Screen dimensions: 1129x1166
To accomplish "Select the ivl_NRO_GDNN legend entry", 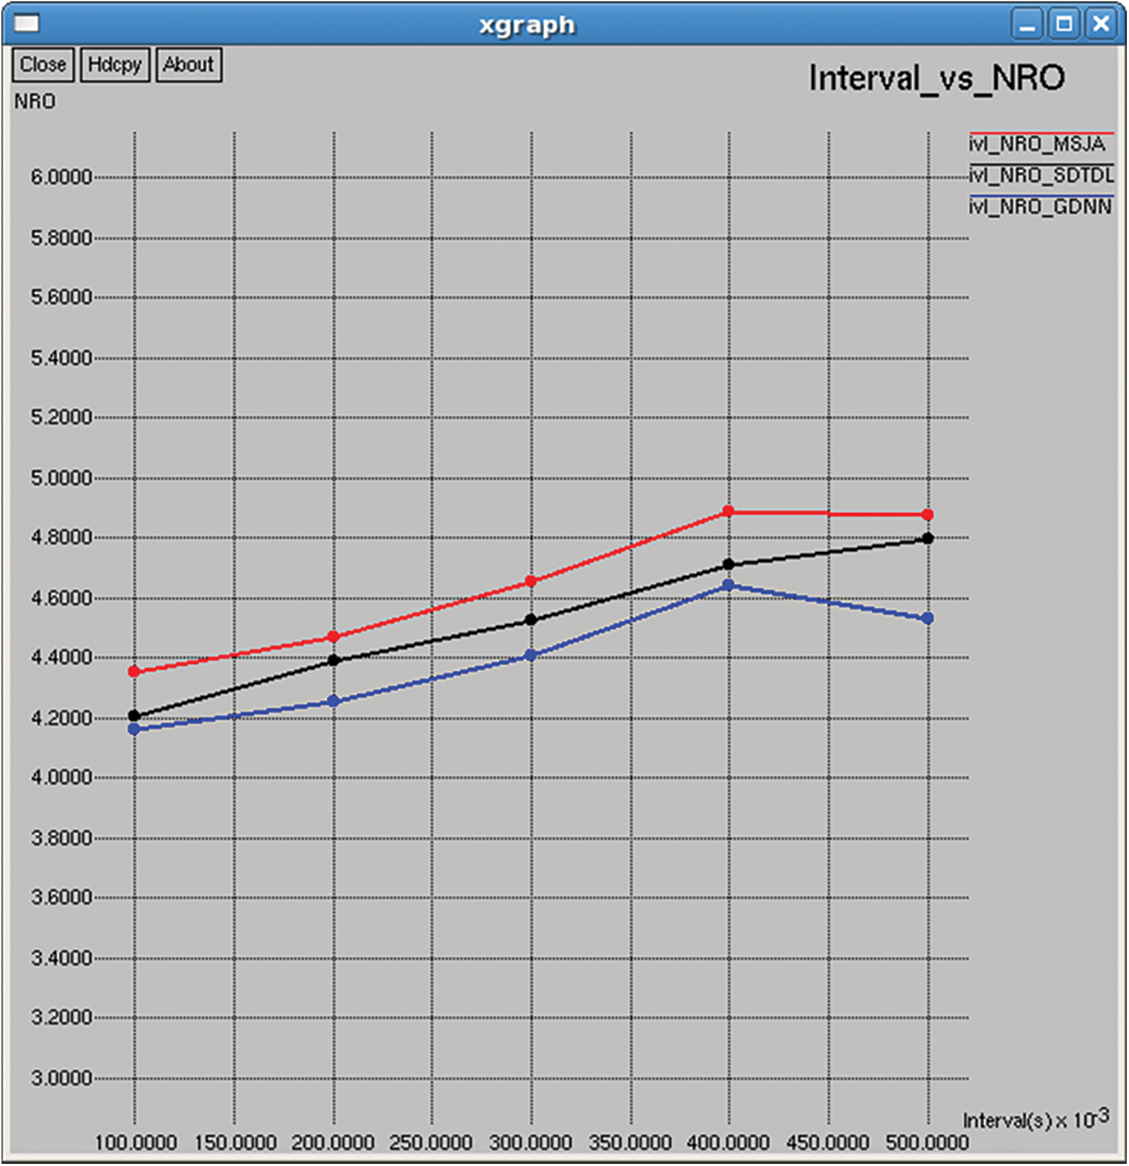I will coord(1040,207).
